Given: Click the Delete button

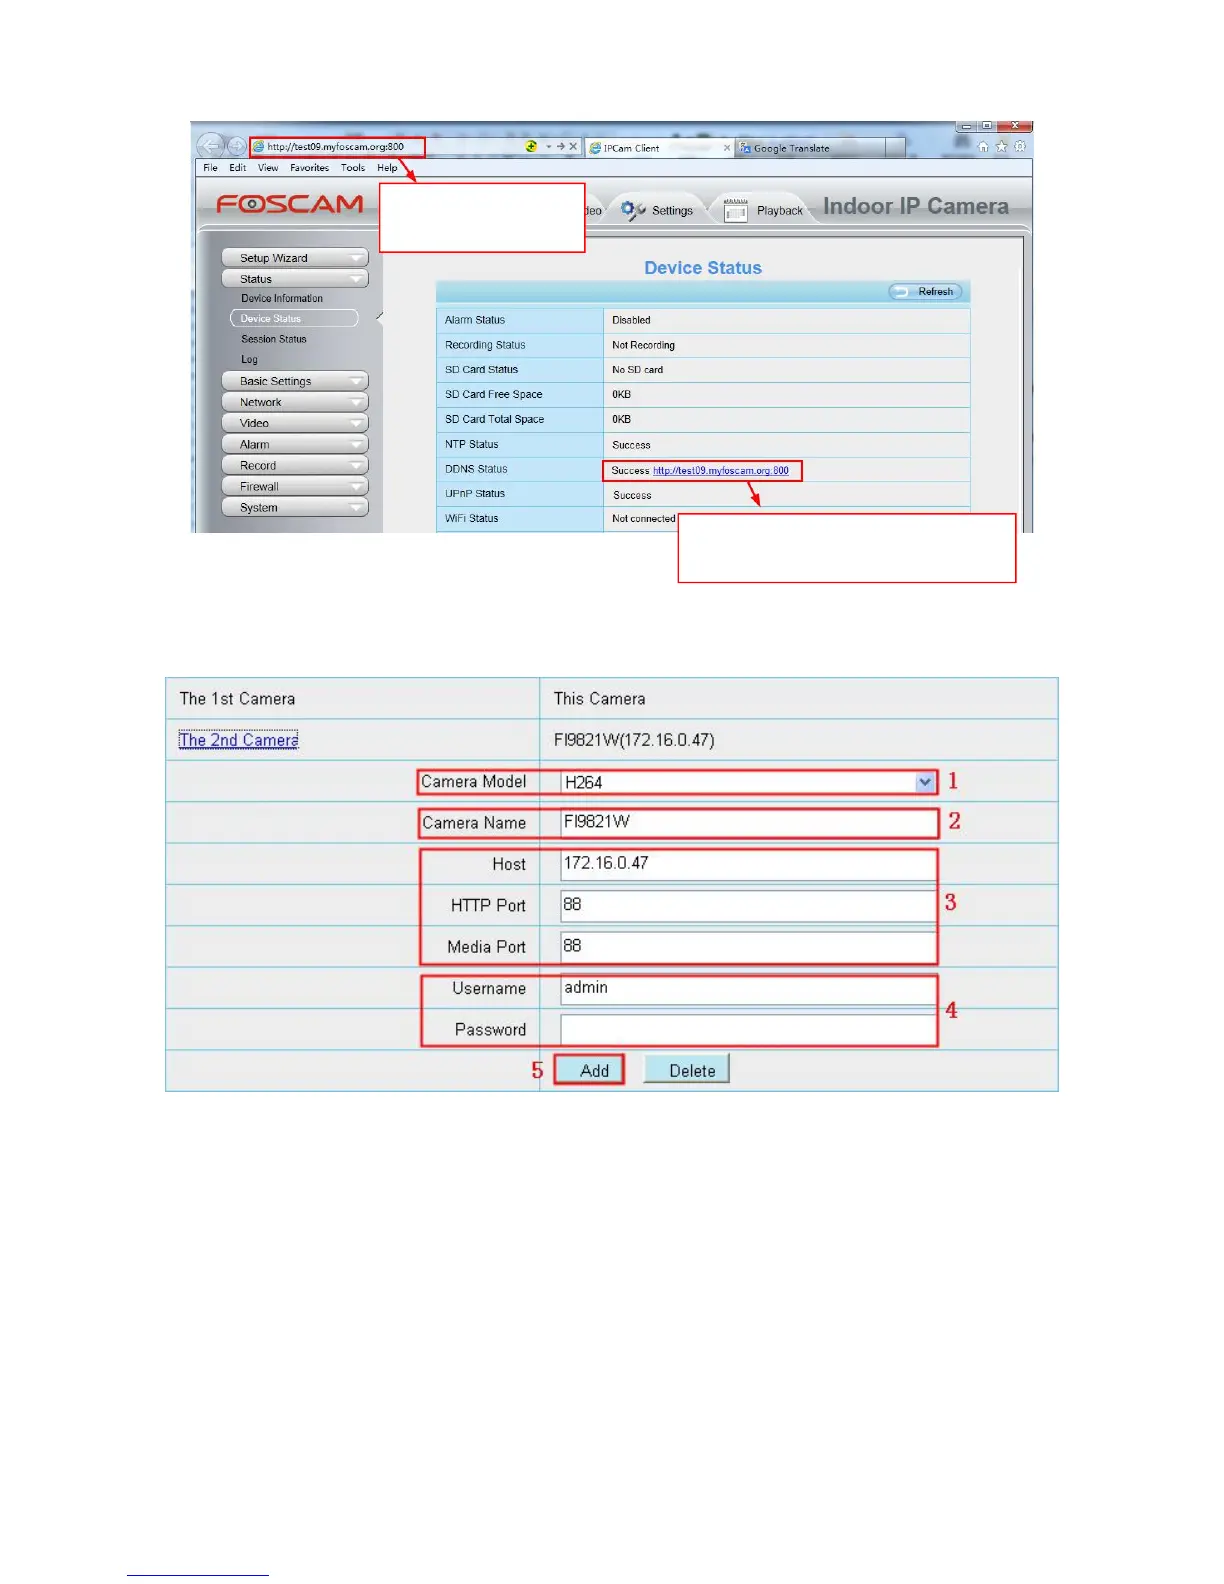Looking at the screenshot, I should click(687, 1070).
